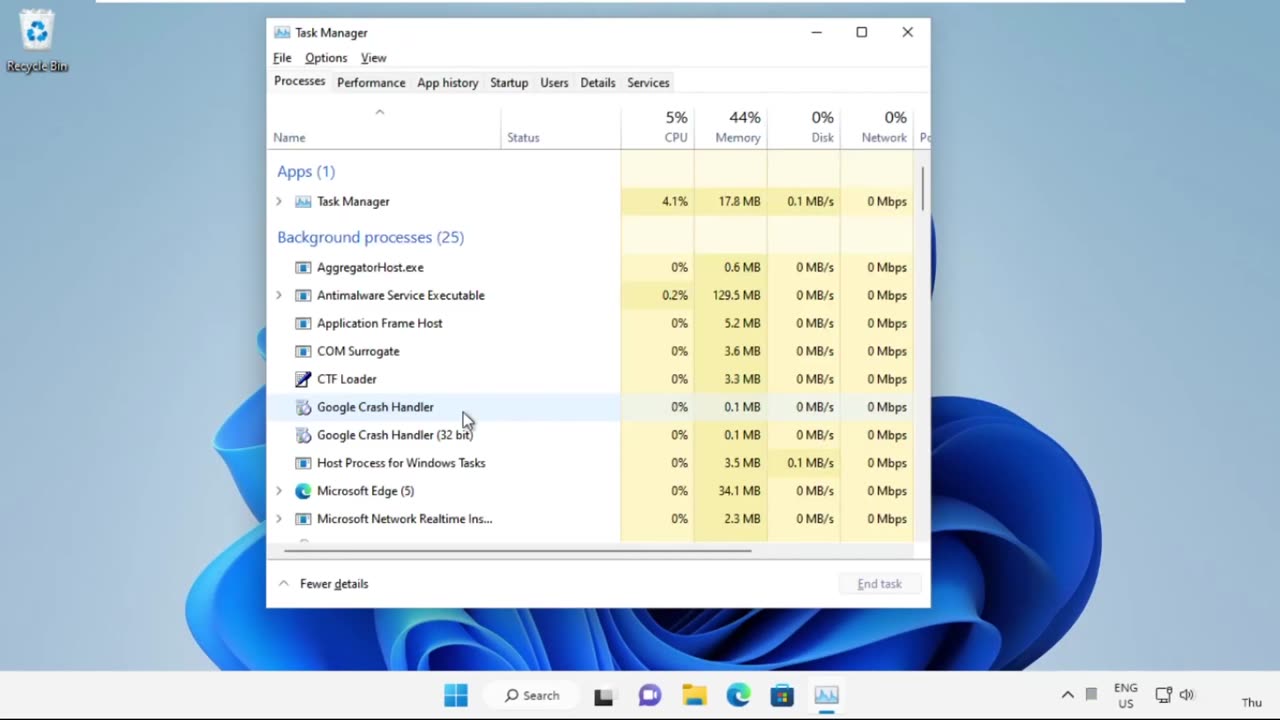Switch to the Services tab
Screen dimensions: 1280x720
648,83
